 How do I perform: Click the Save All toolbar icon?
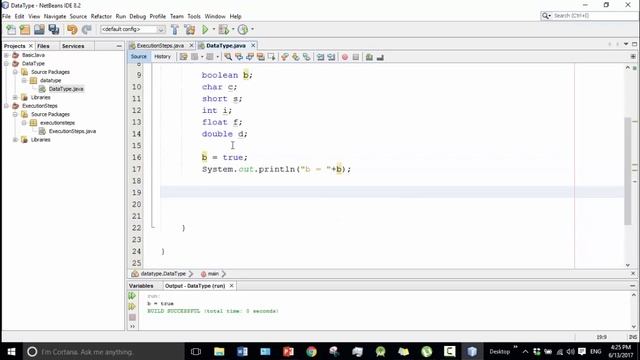pos(53,29)
